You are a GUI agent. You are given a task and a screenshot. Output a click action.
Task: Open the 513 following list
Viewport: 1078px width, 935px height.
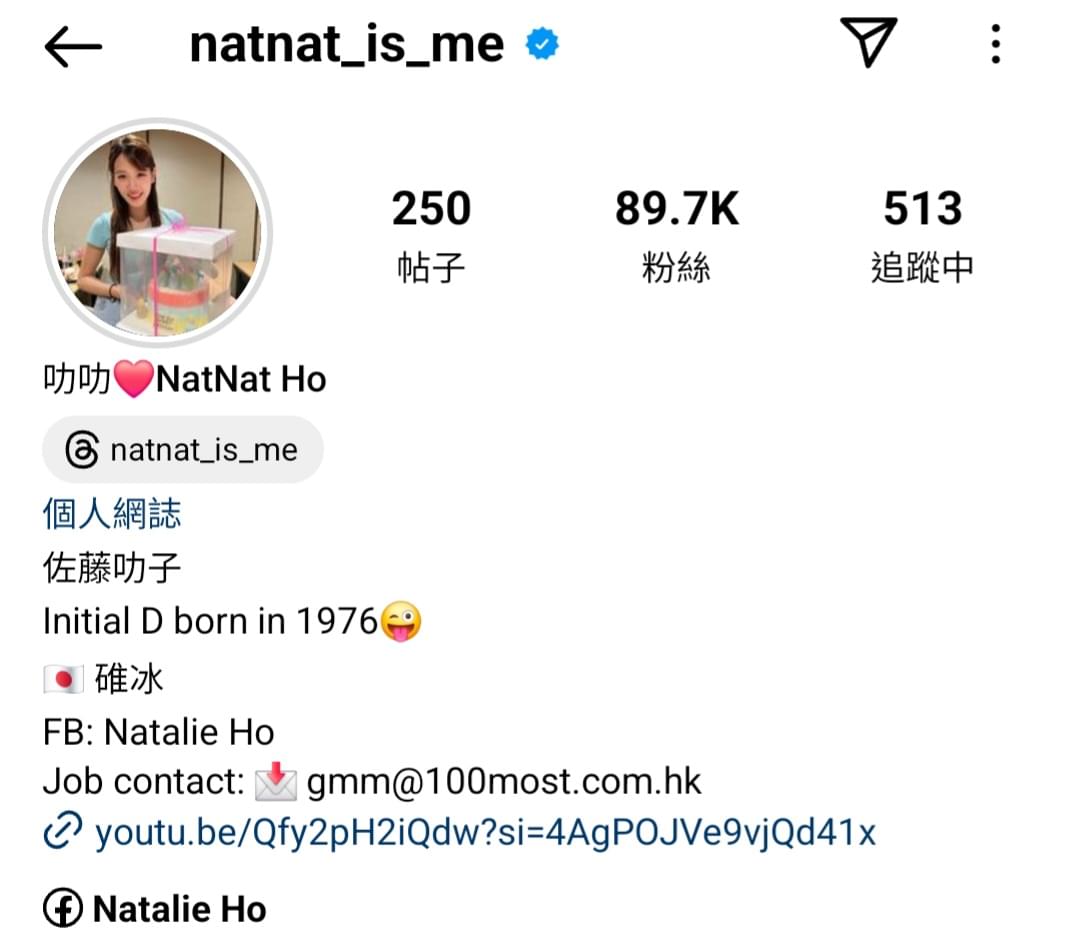pos(922,236)
